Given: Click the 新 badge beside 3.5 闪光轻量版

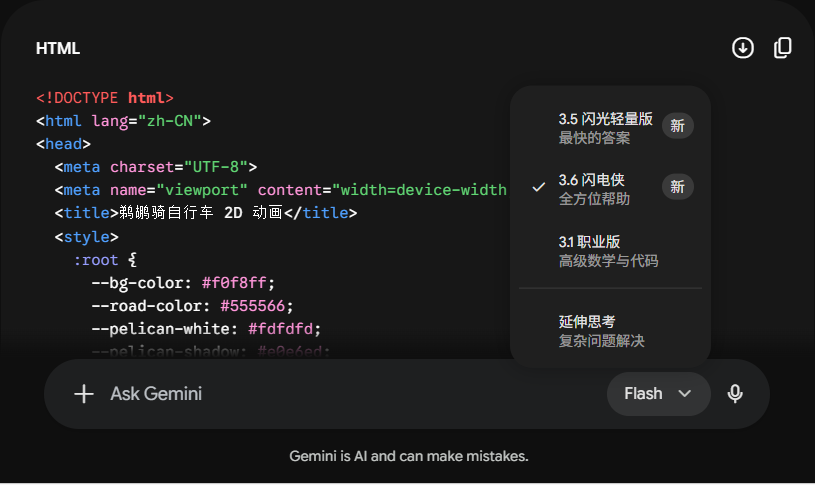Looking at the screenshot, I should (677, 126).
